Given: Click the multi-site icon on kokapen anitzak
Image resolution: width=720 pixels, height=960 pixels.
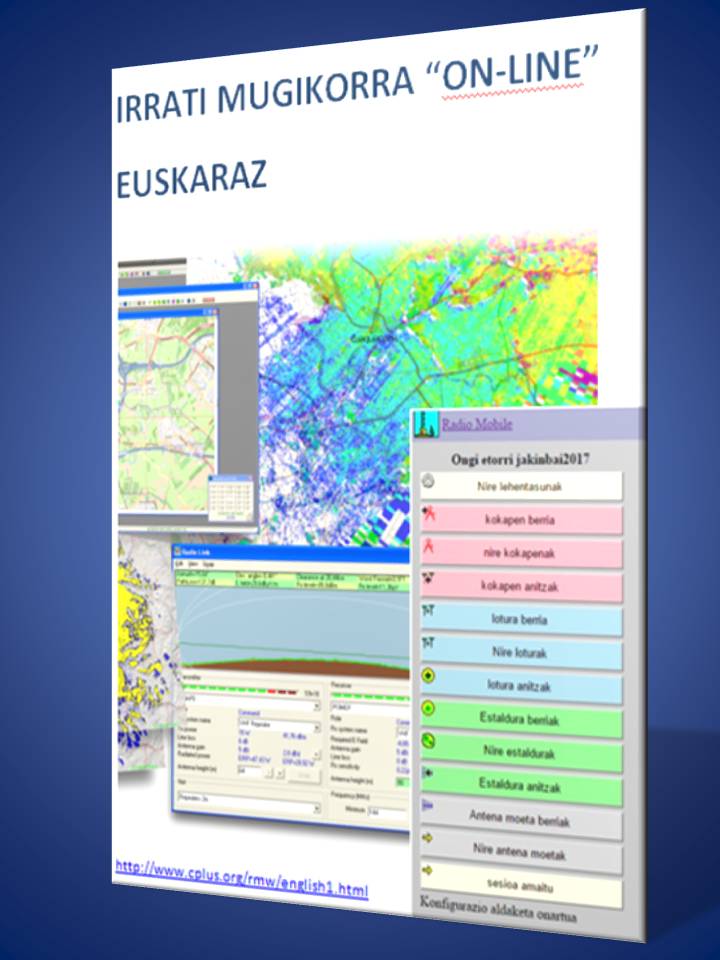Looking at the screenshot, I should click(429, 581).
